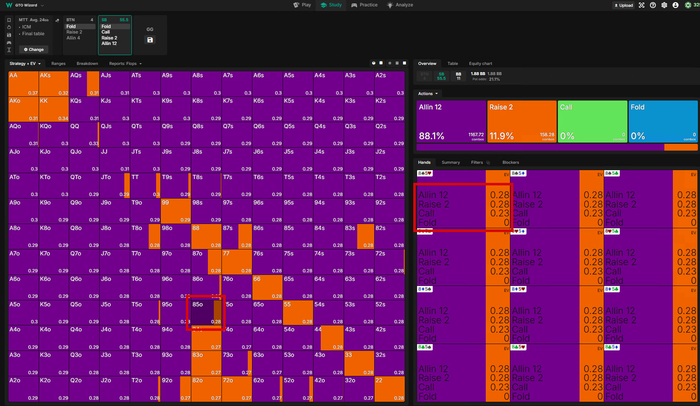Viewport: 700px width, 406px height.
Task: Click the first icon in the left sidebar
Action: [x=9, y=20]
